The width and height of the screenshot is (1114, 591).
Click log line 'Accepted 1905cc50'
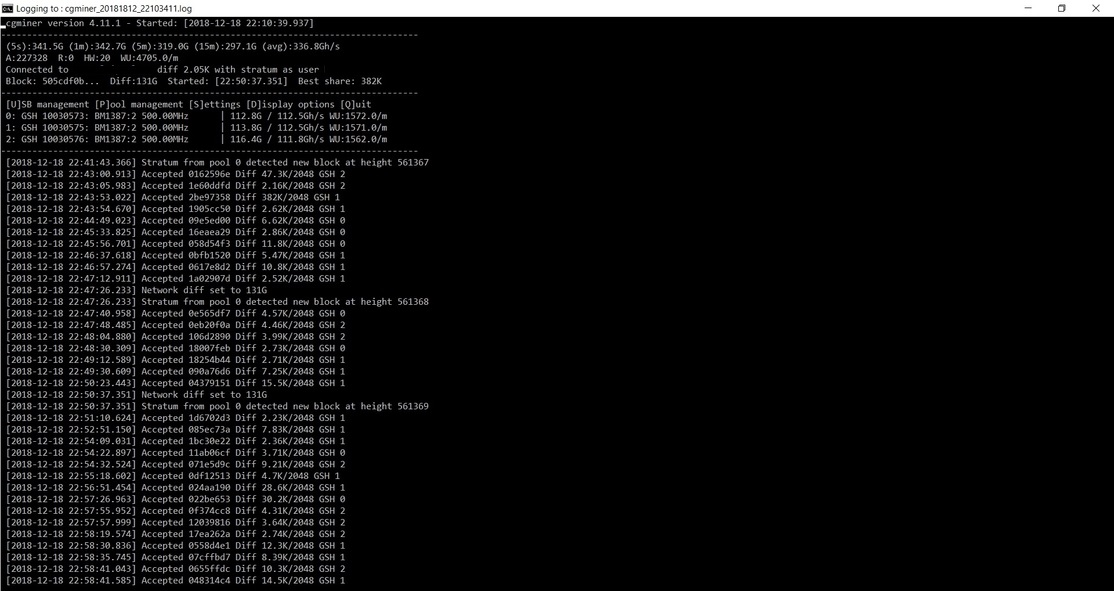coord(175,209)
